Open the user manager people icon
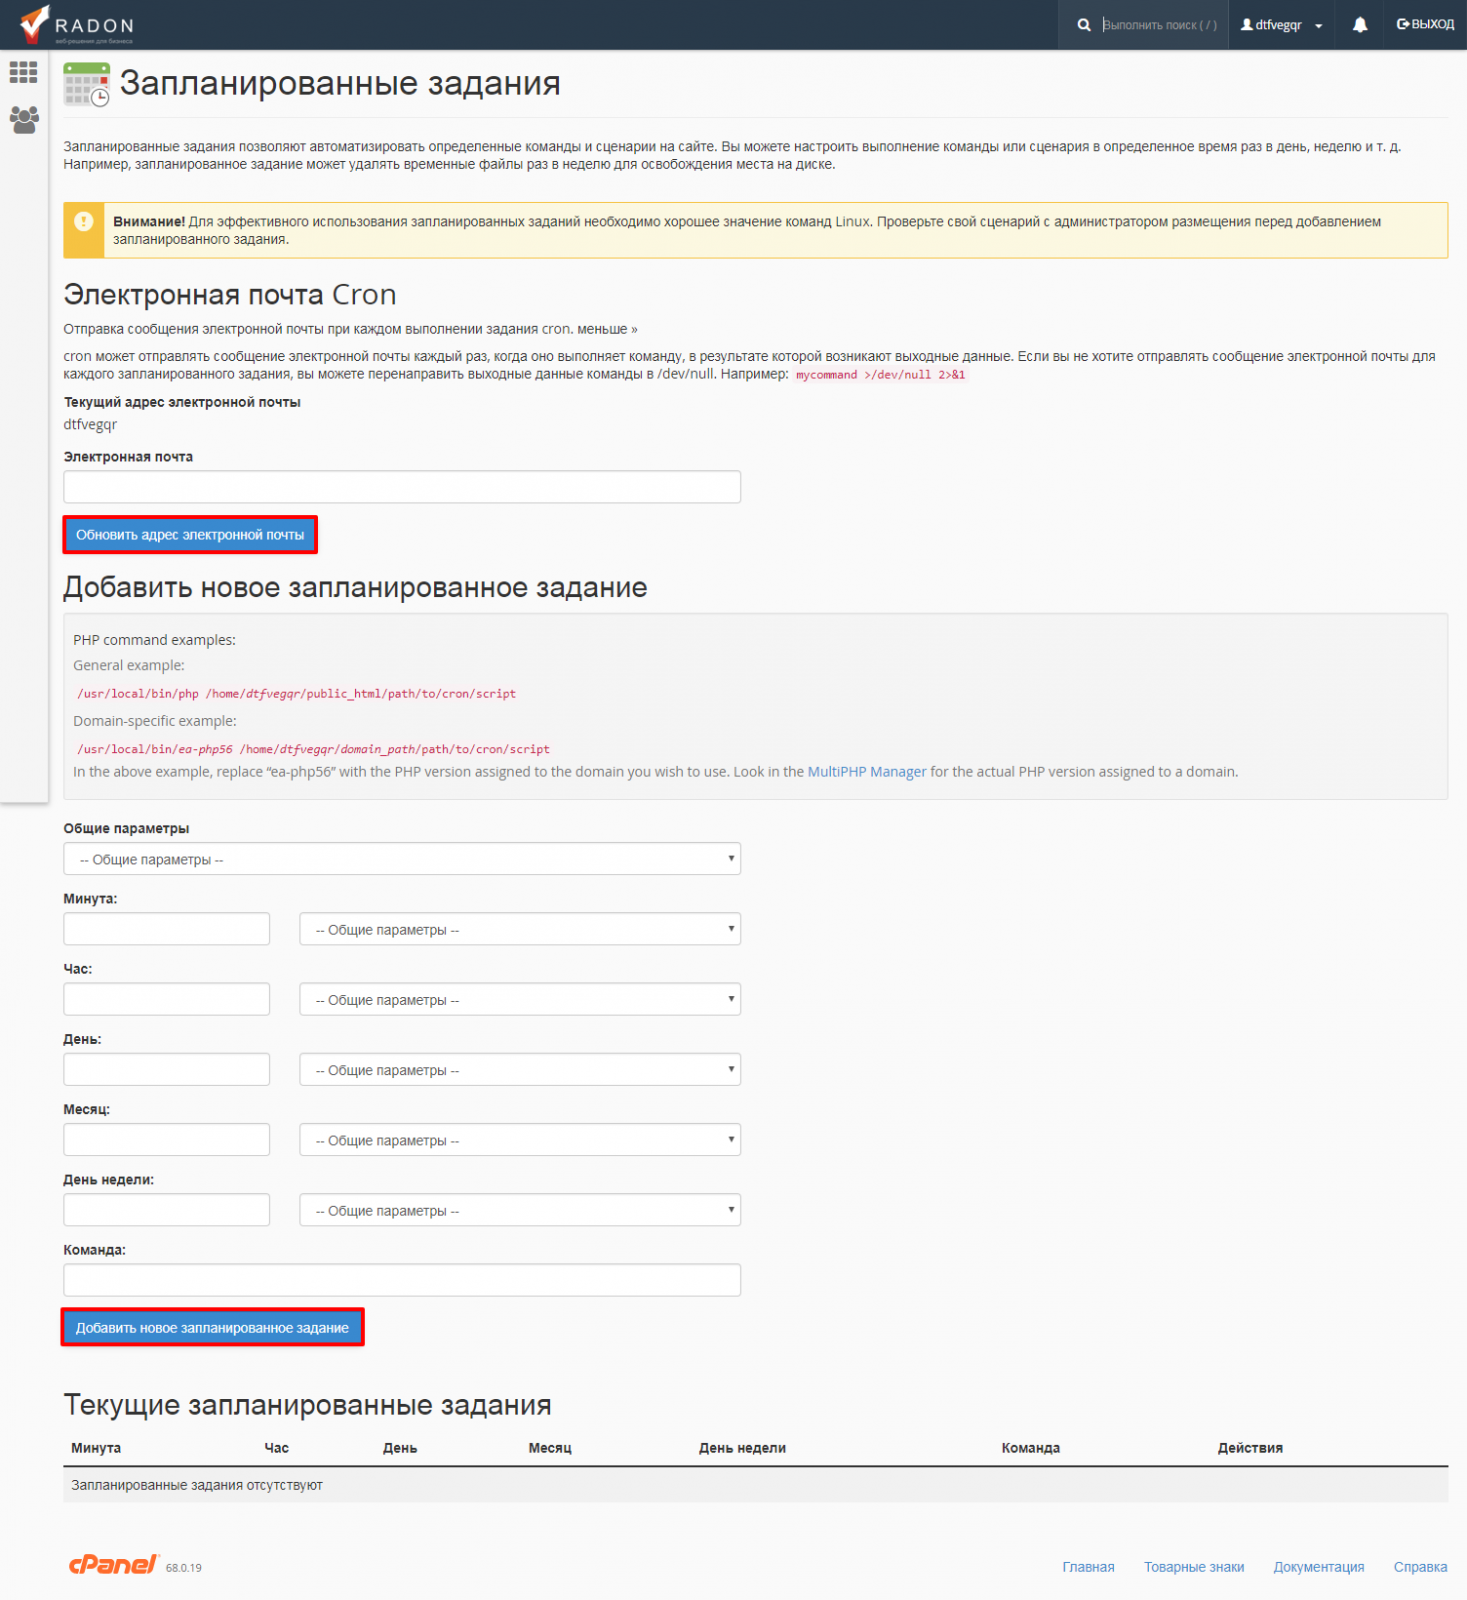Viewport: 1467px width, 1600px height. pos(24,120)
